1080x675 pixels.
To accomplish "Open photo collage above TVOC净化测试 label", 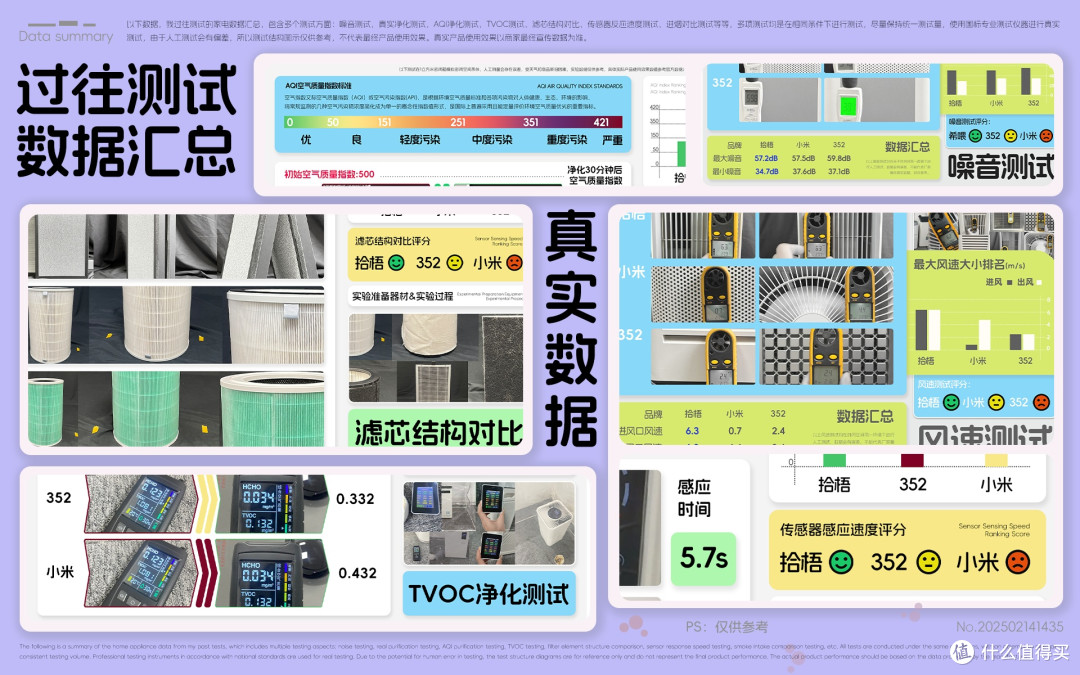I will pyautogui.click(x=489, y=523).
